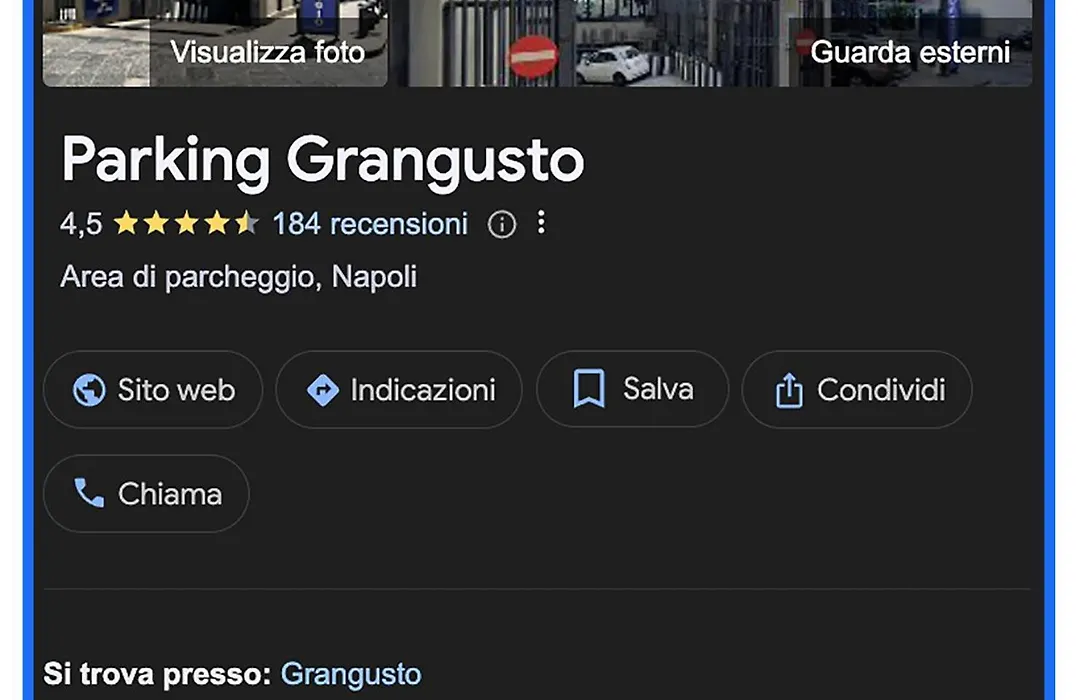Click the globe icon on Sito web
This screenshot has height=700, width=1080.
[90, 390]
